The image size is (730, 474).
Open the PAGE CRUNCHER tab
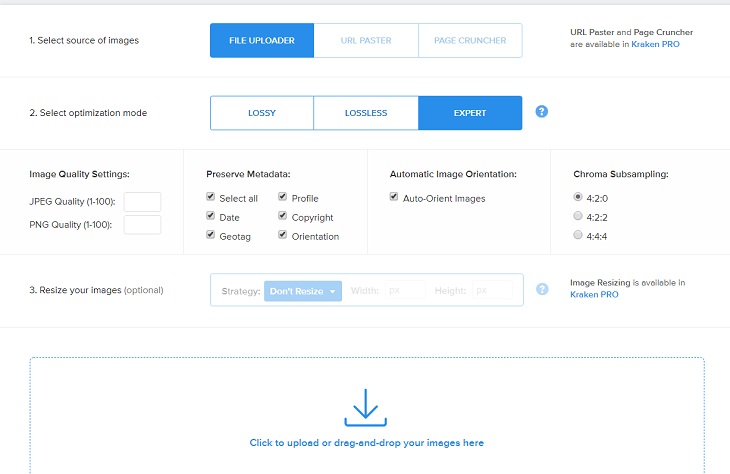(x=470, y=41)
